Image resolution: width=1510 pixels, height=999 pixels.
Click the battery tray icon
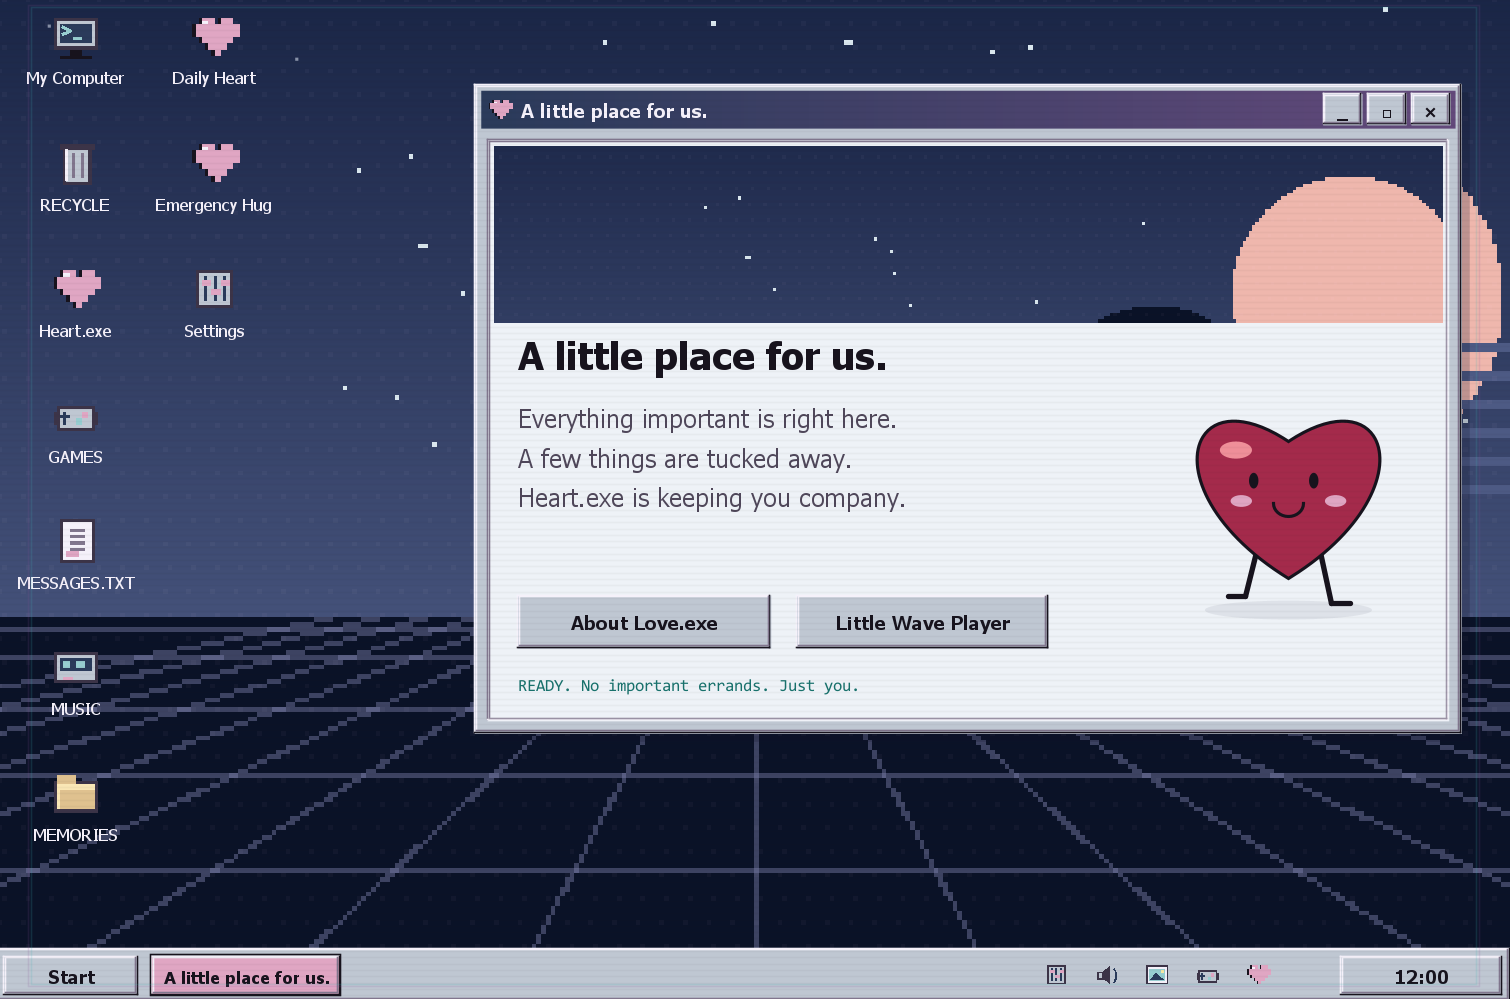click(x=1208, y=976)
